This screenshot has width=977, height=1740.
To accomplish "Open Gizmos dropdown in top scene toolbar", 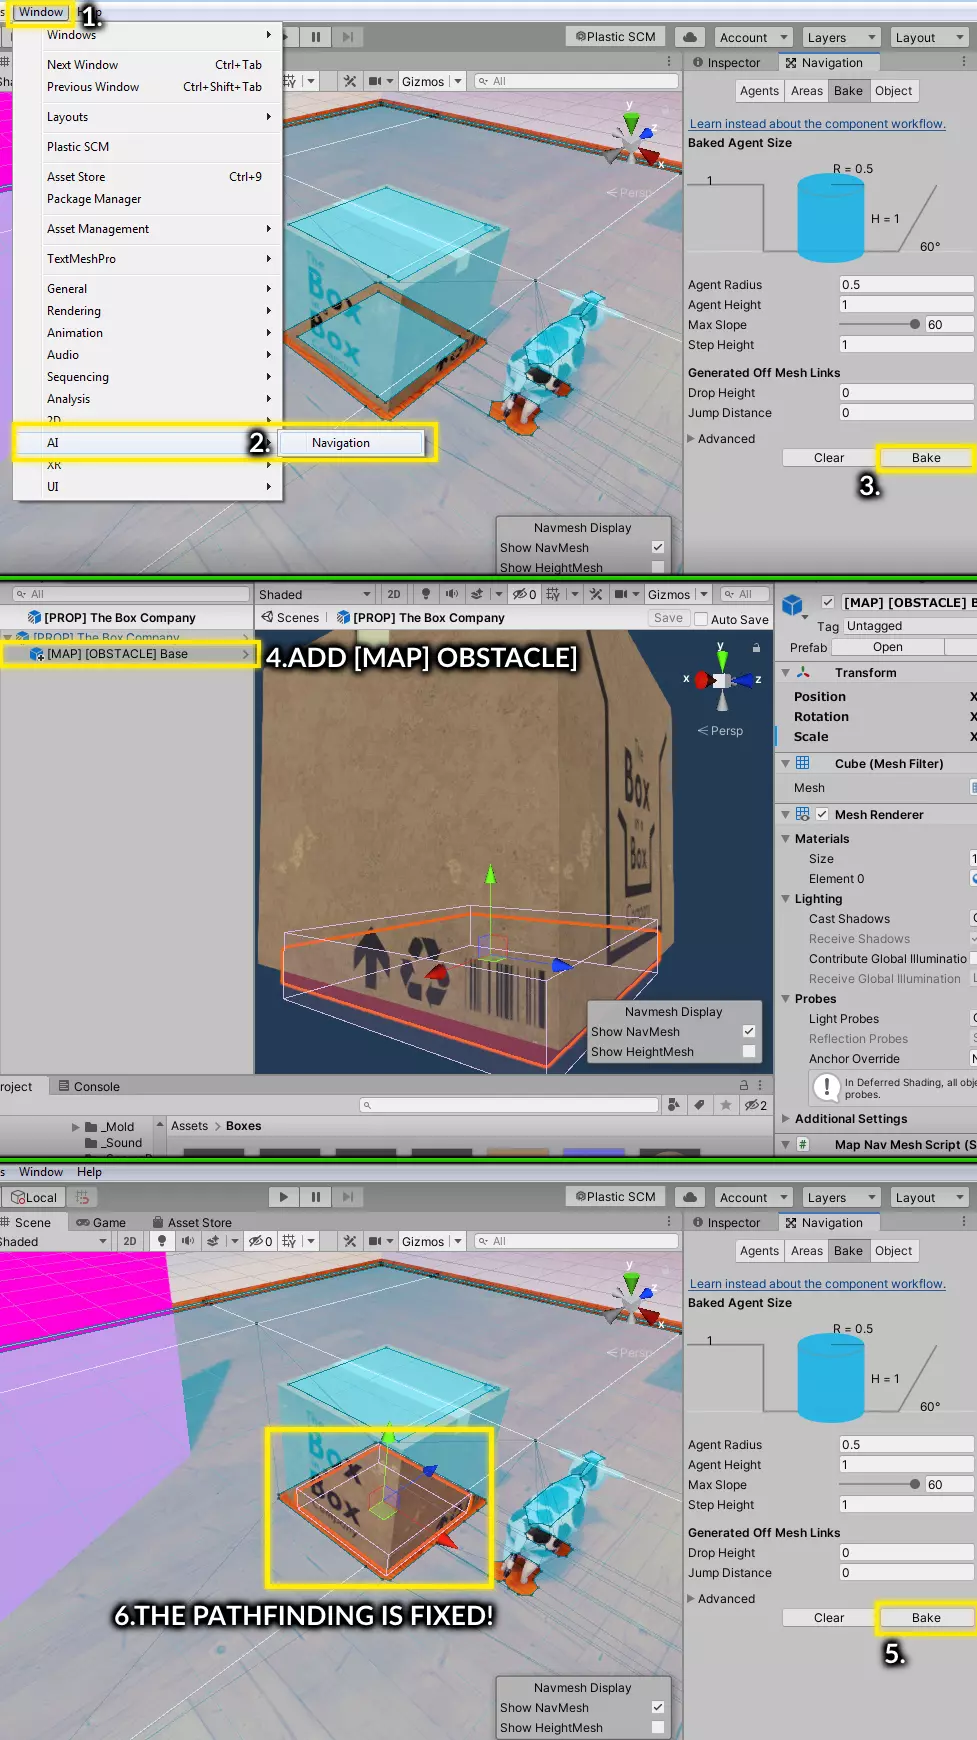I will point(432,81).
